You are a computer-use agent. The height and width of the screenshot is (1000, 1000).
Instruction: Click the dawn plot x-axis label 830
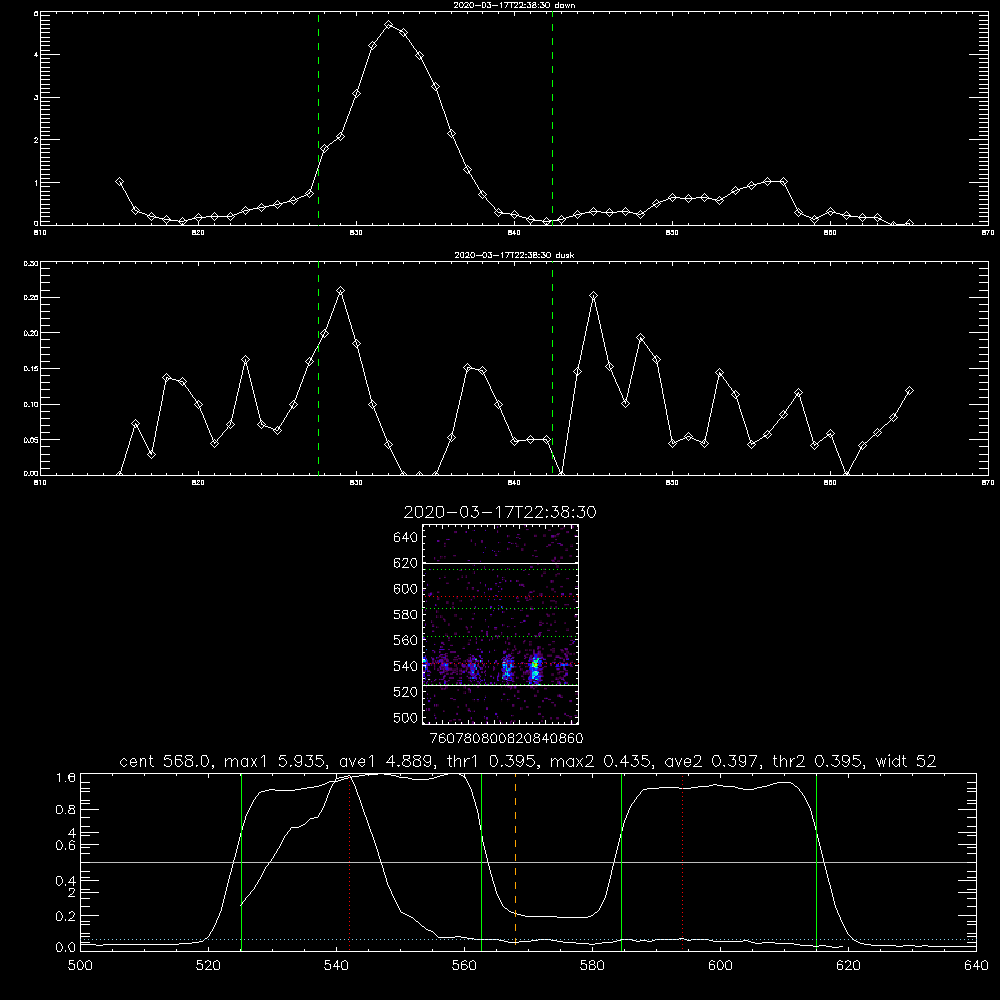pos(356,233)
